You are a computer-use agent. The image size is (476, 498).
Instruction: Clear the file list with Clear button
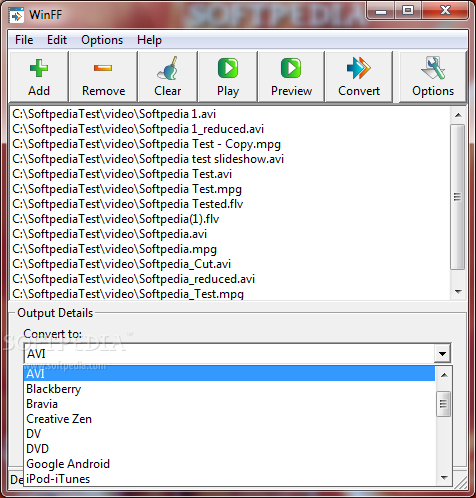pos(168,77)
